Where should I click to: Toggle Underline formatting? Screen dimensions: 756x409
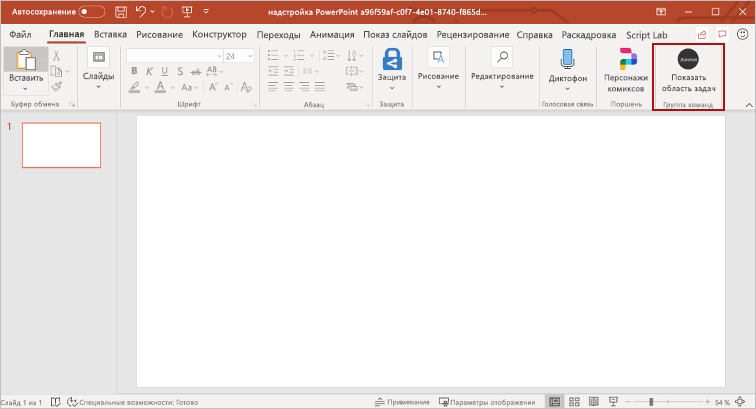165,71
